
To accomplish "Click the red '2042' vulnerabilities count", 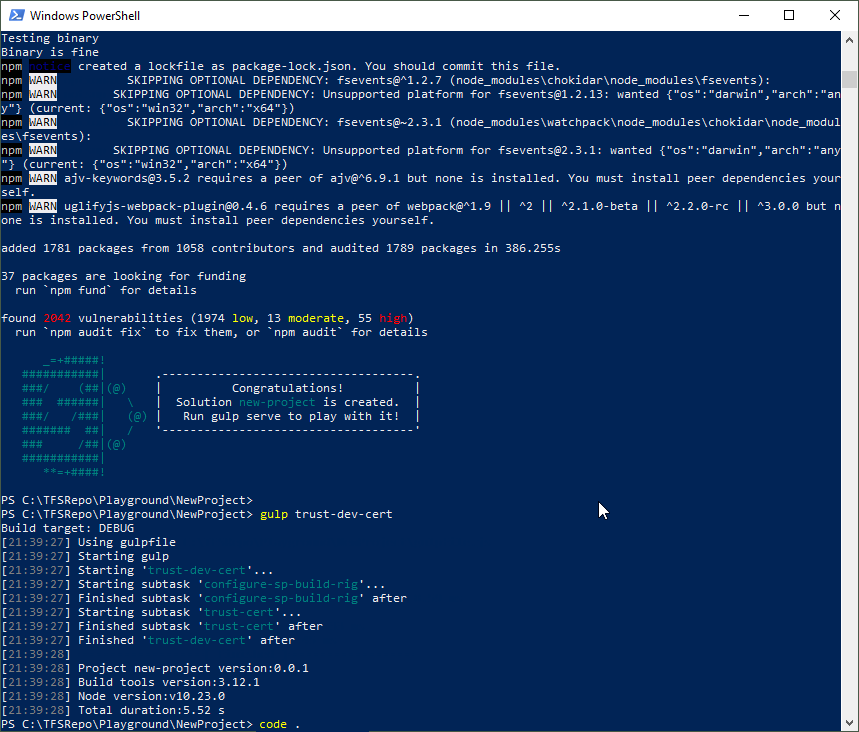I will [x=57, y=318].
